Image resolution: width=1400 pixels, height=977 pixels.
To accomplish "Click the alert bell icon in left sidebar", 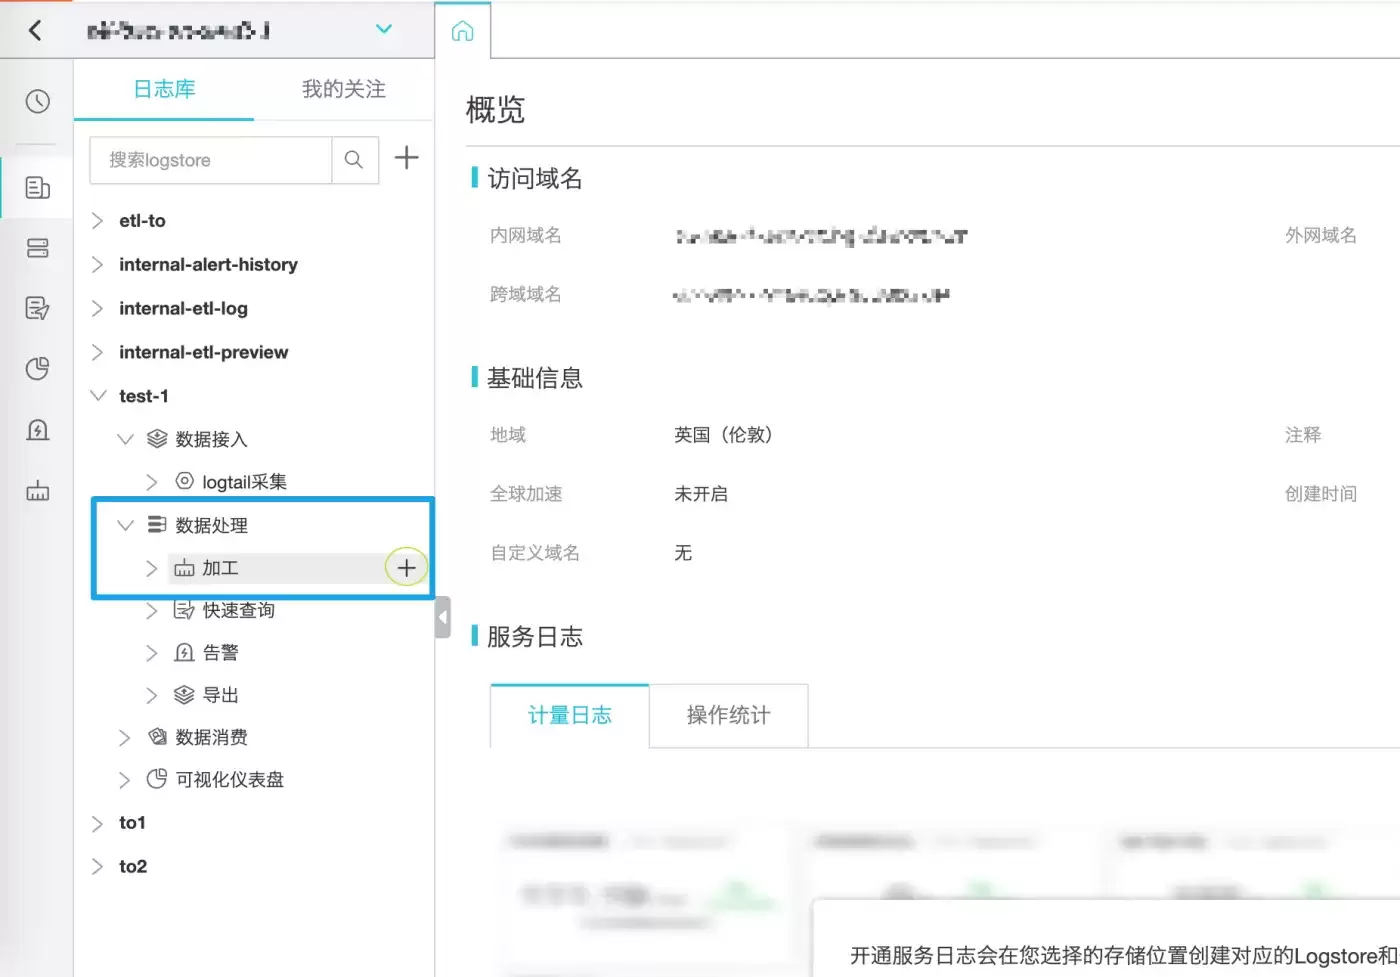I will 38,430.
